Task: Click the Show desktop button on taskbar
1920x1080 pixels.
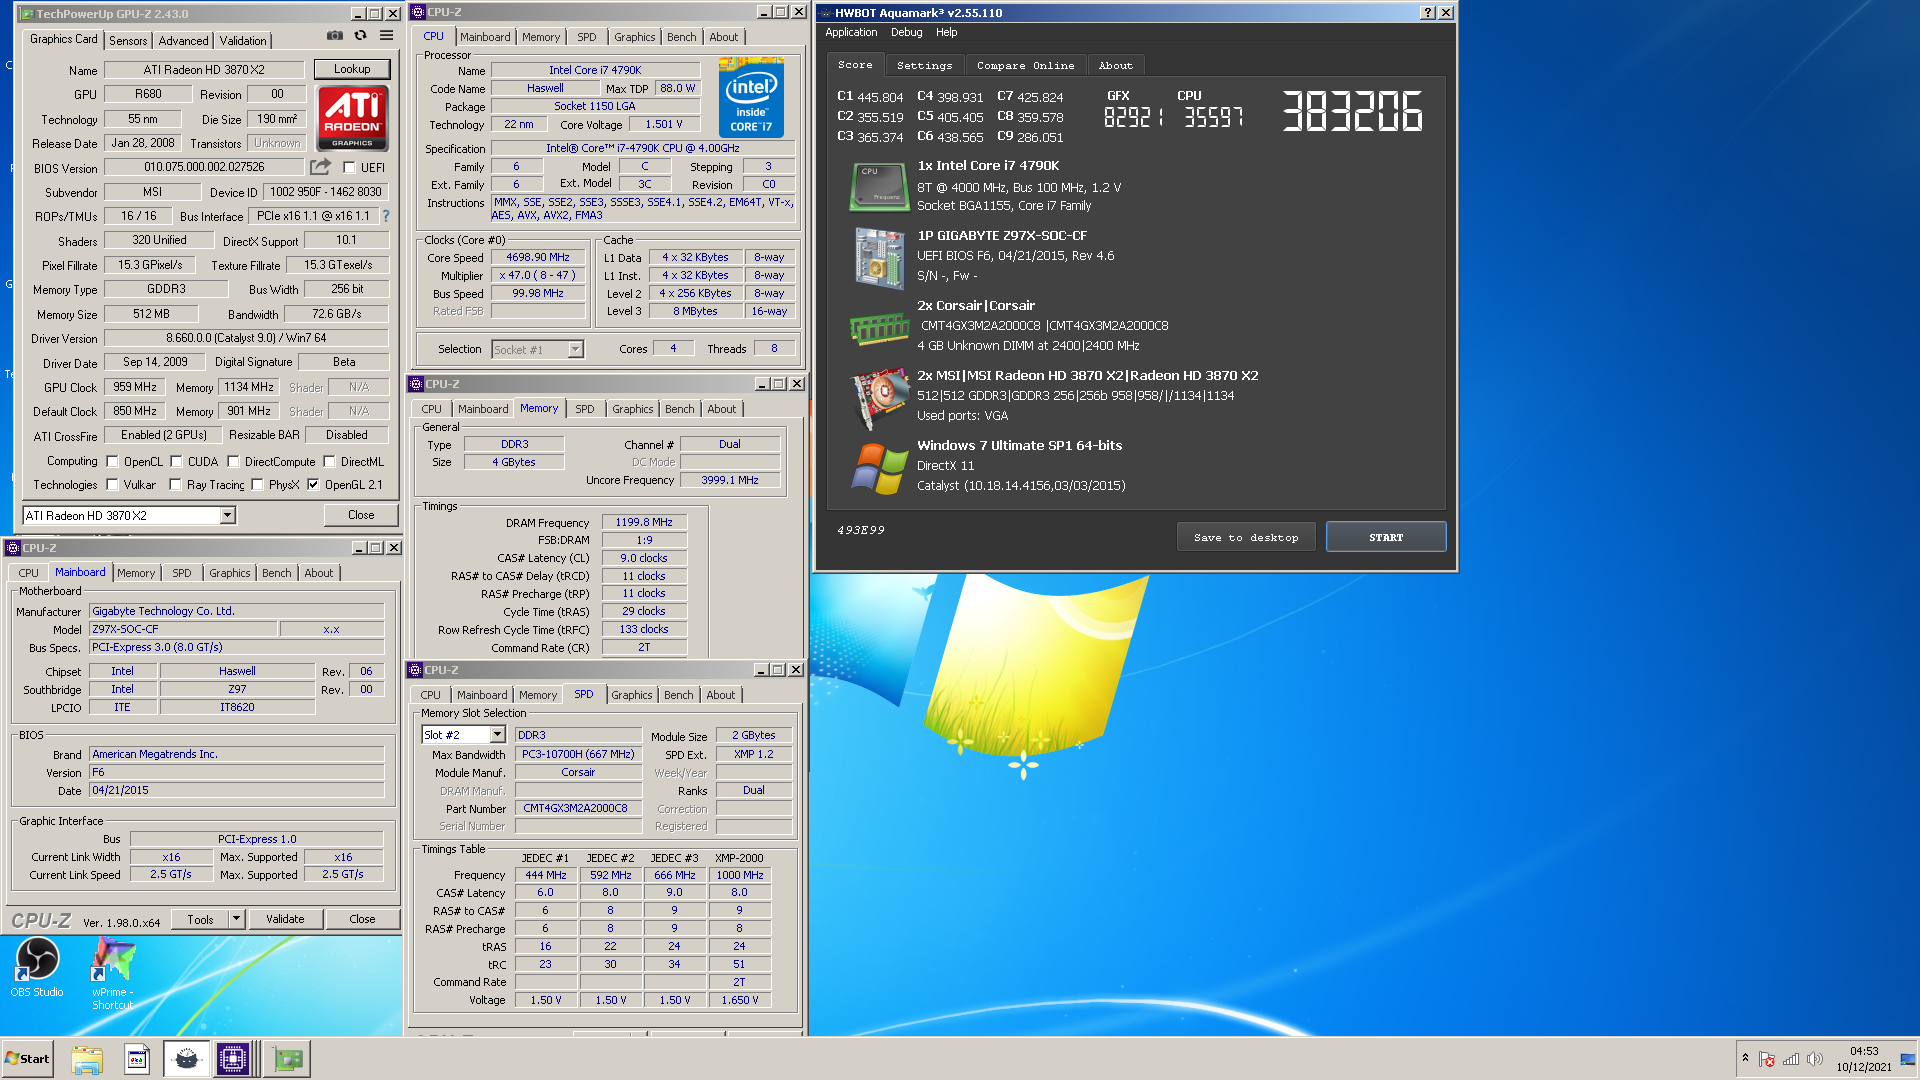Action: pos(1908,1059)
